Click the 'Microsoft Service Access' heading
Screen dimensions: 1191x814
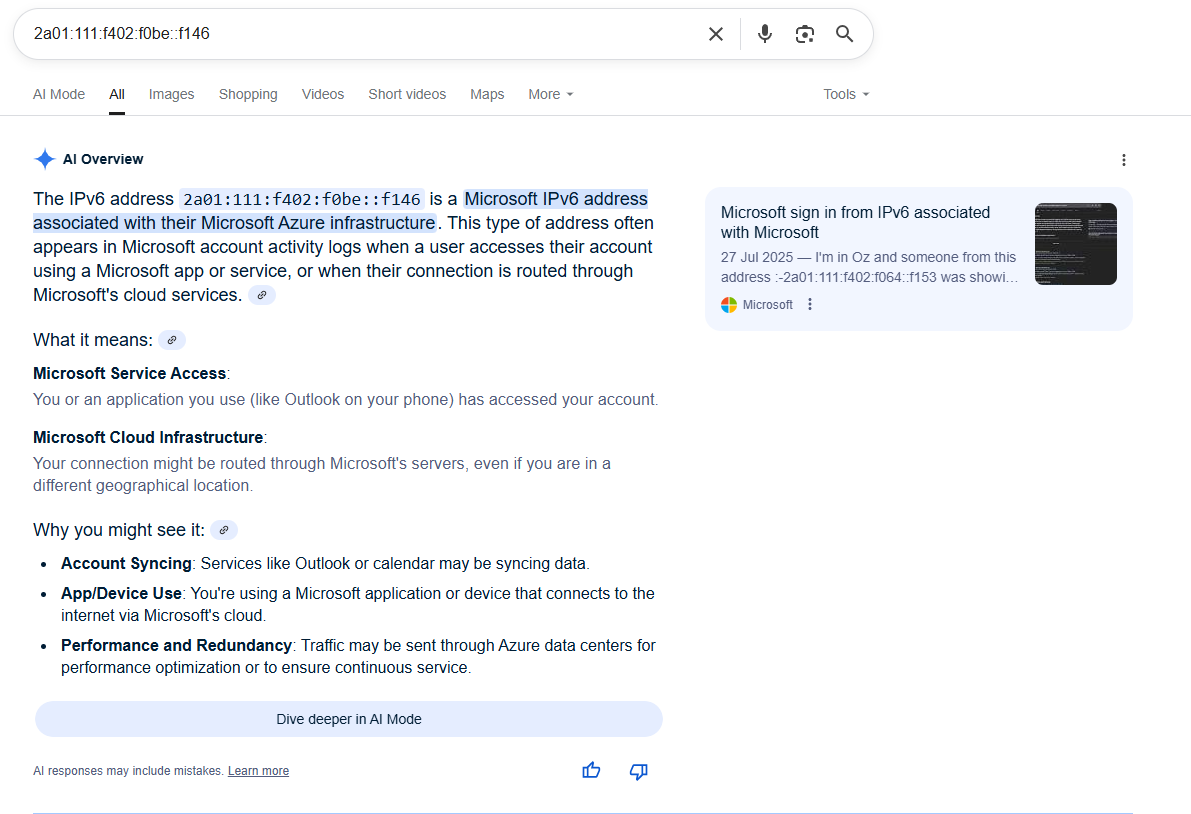130,374
